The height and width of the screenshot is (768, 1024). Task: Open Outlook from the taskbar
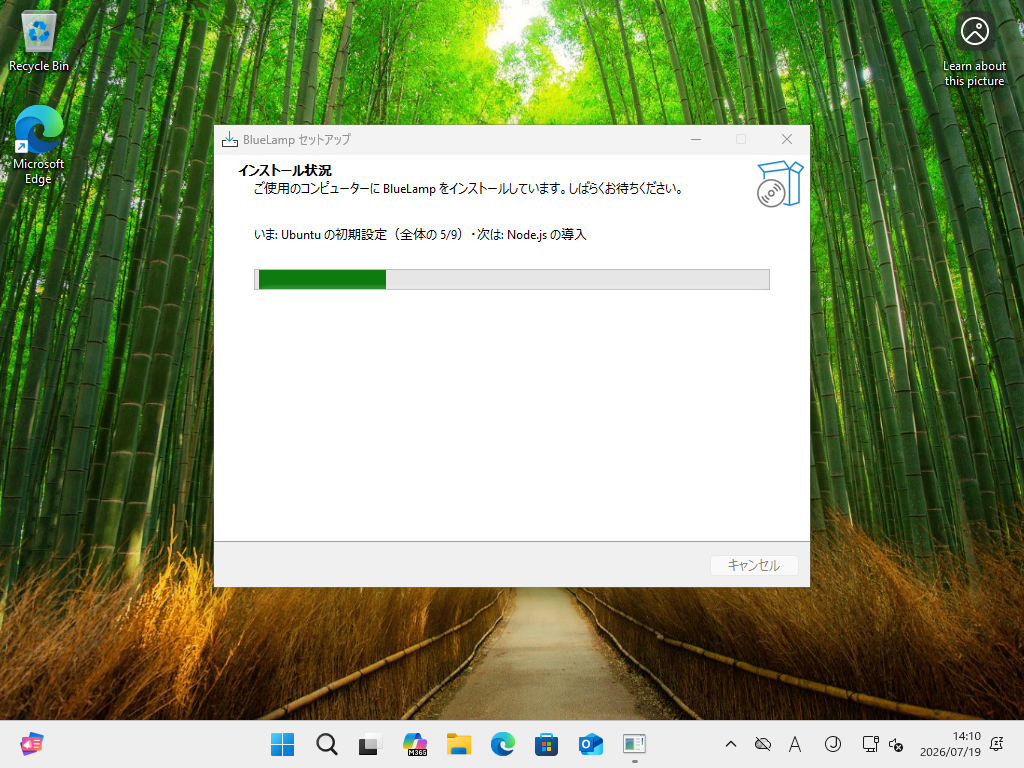pyautogui.click(x=590, y=744)
